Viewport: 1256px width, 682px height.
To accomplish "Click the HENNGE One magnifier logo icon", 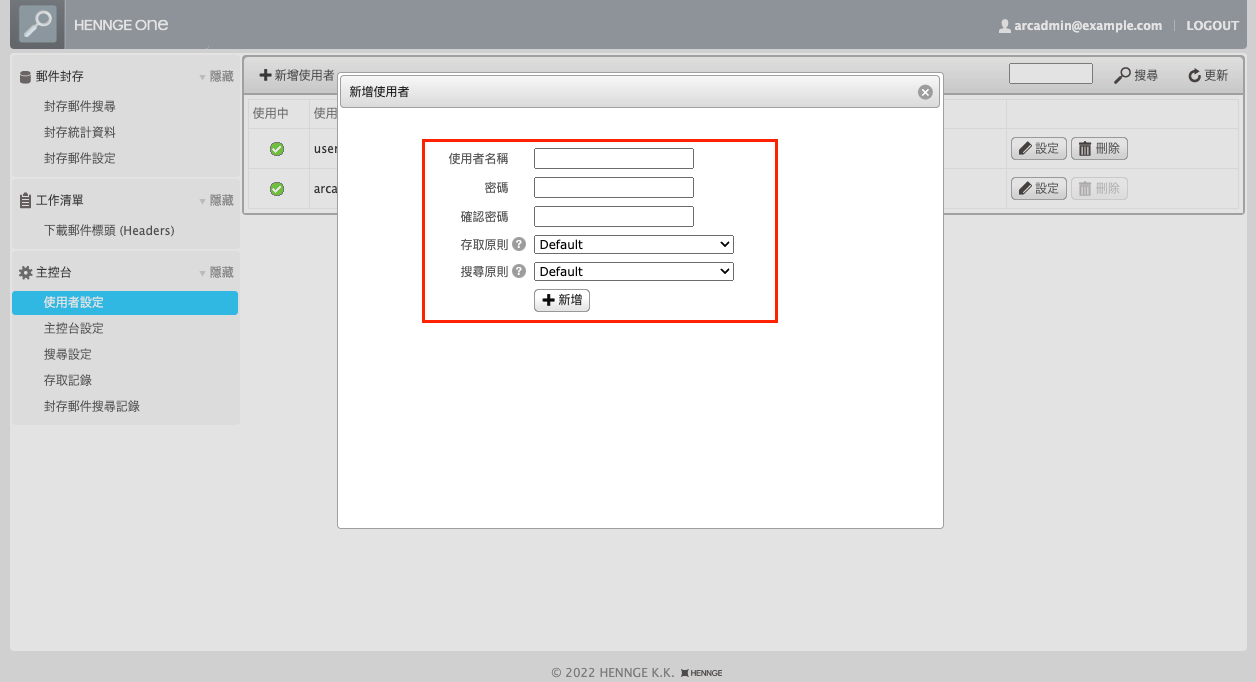I will [x=39, y=24].
